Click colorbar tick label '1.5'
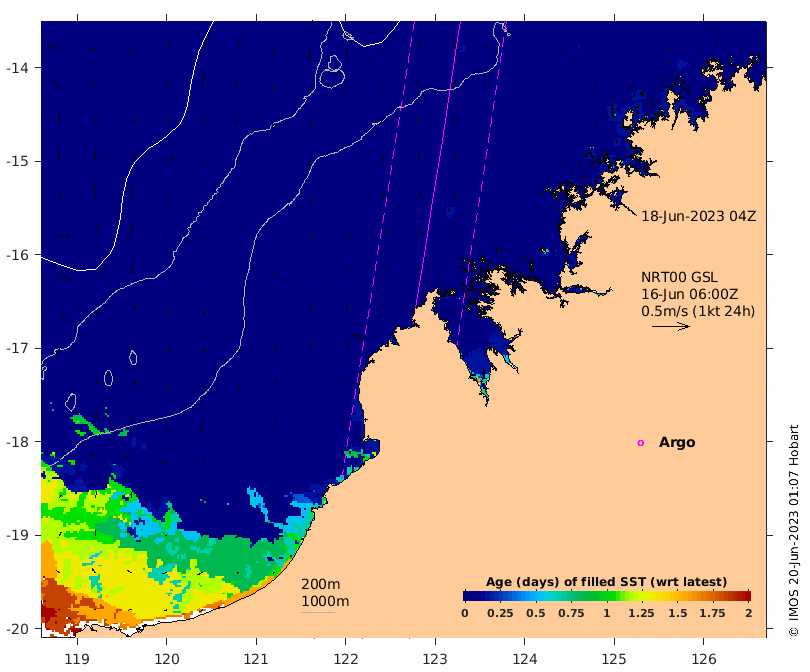 (677, 613)
